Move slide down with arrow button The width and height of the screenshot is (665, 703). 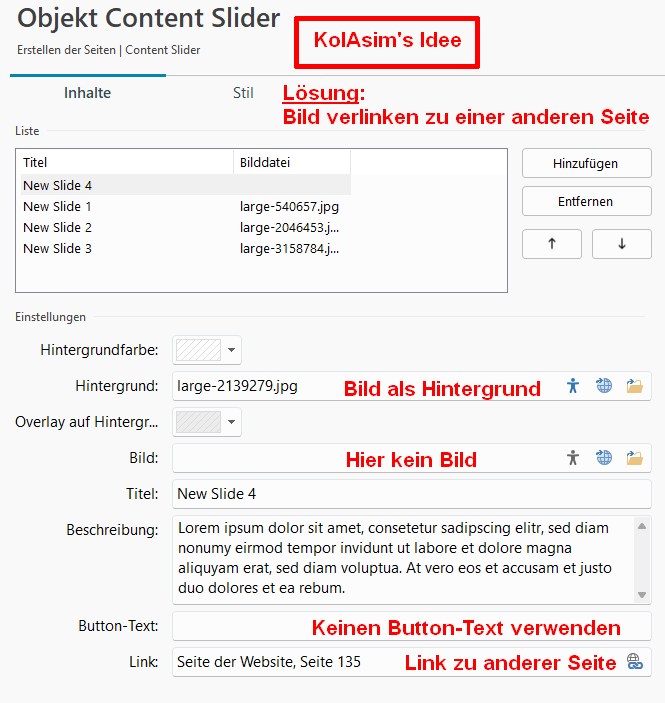[622, 244]
